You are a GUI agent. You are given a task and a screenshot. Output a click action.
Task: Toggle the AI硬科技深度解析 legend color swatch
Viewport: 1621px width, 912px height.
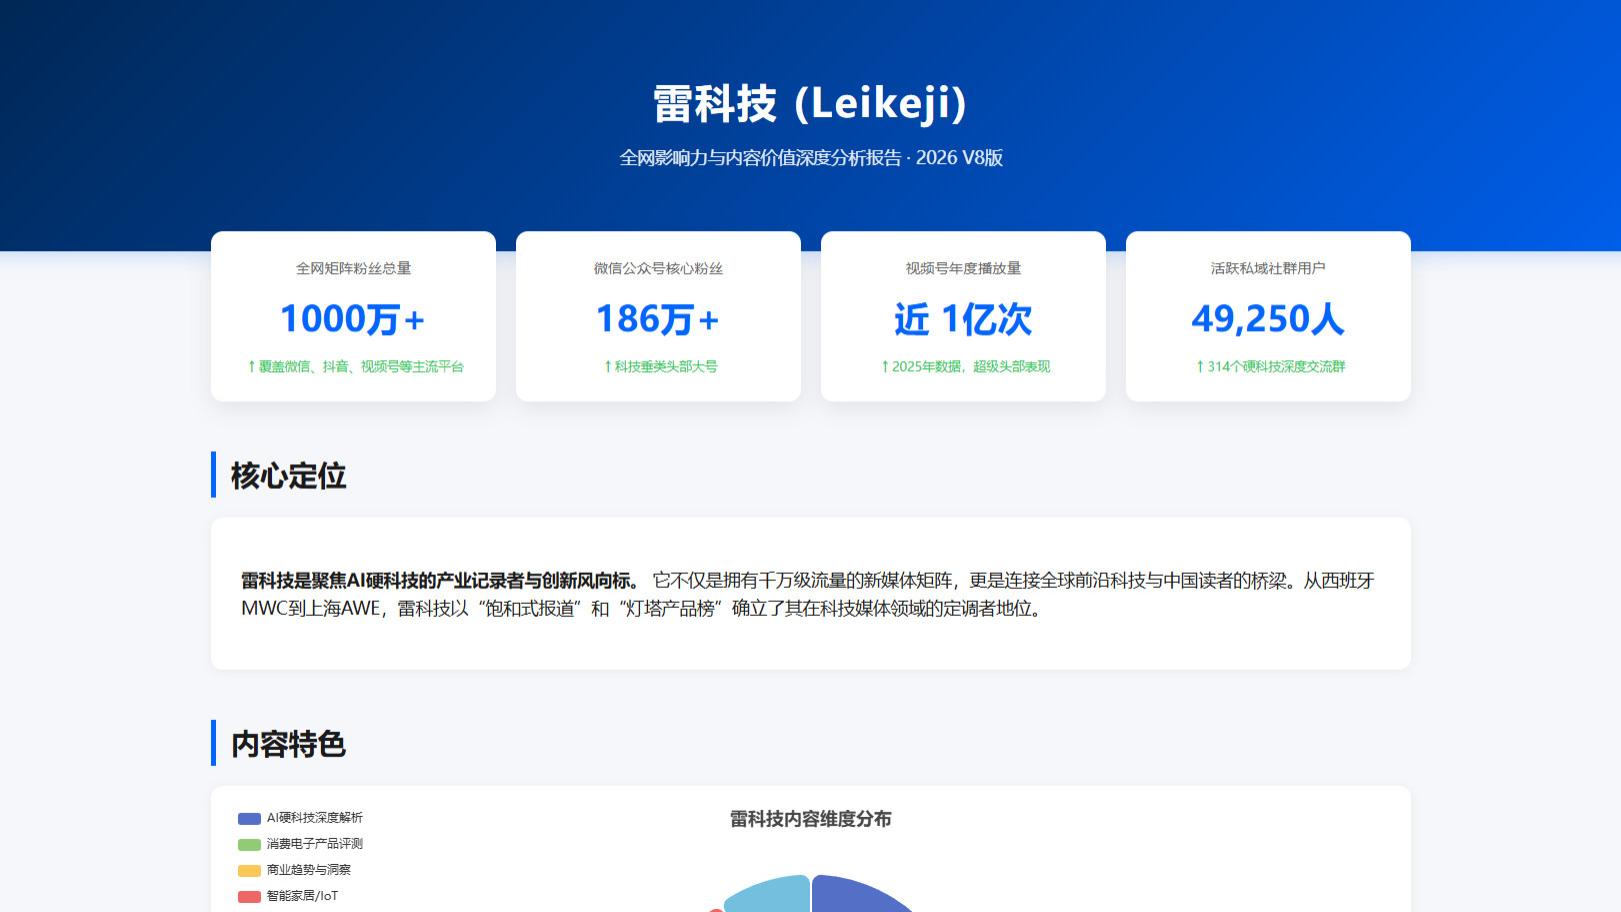[x=249, y=819]
